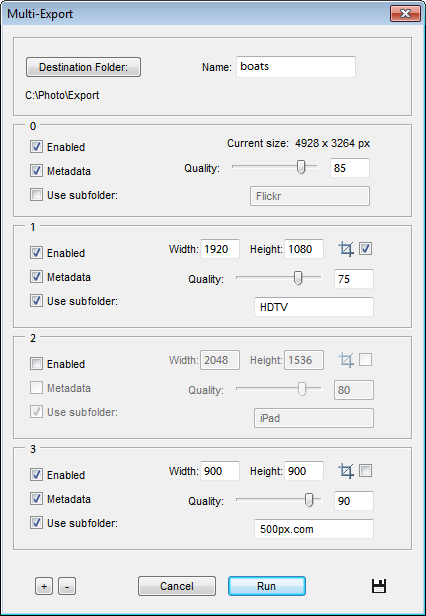
Task: Uncheck Enabled in section 3
Action: pyautogui.click(x=36, y=475)
